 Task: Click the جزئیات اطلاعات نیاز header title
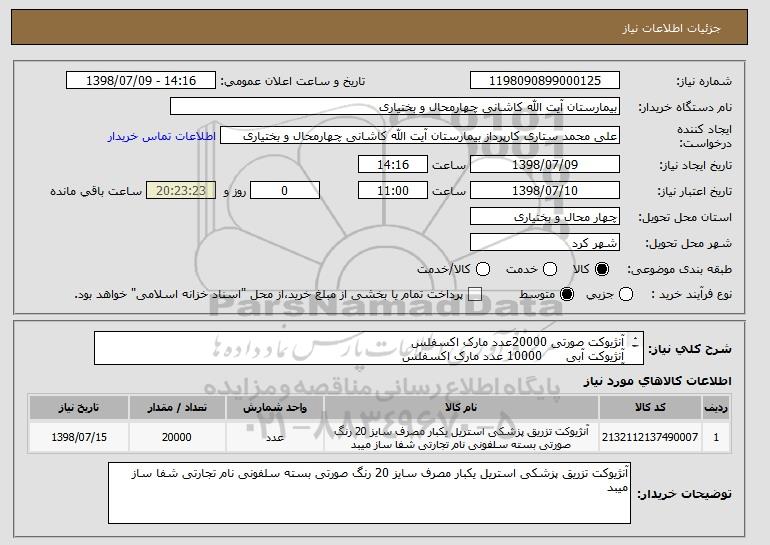671,28
